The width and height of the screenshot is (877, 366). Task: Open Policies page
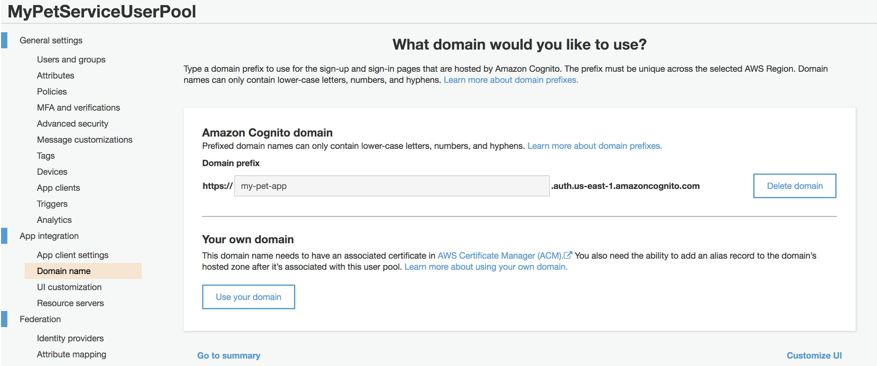tap(51, 91)
